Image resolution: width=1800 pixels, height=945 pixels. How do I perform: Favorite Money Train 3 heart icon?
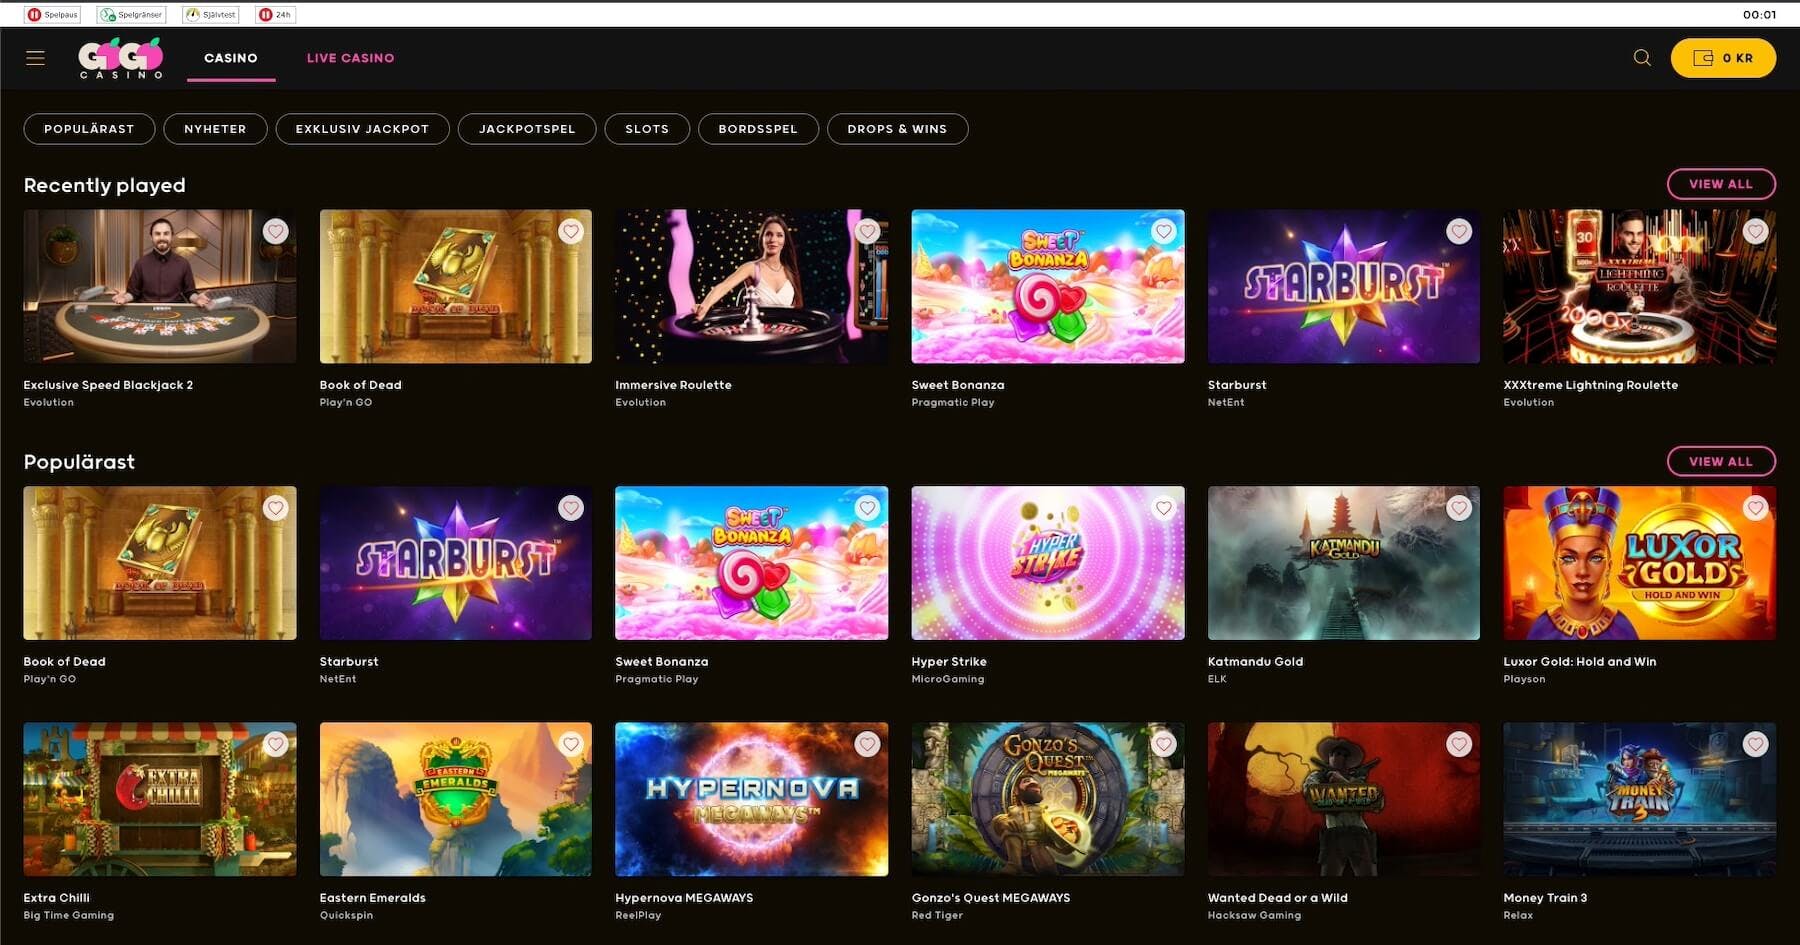[x=1755, y=744]
